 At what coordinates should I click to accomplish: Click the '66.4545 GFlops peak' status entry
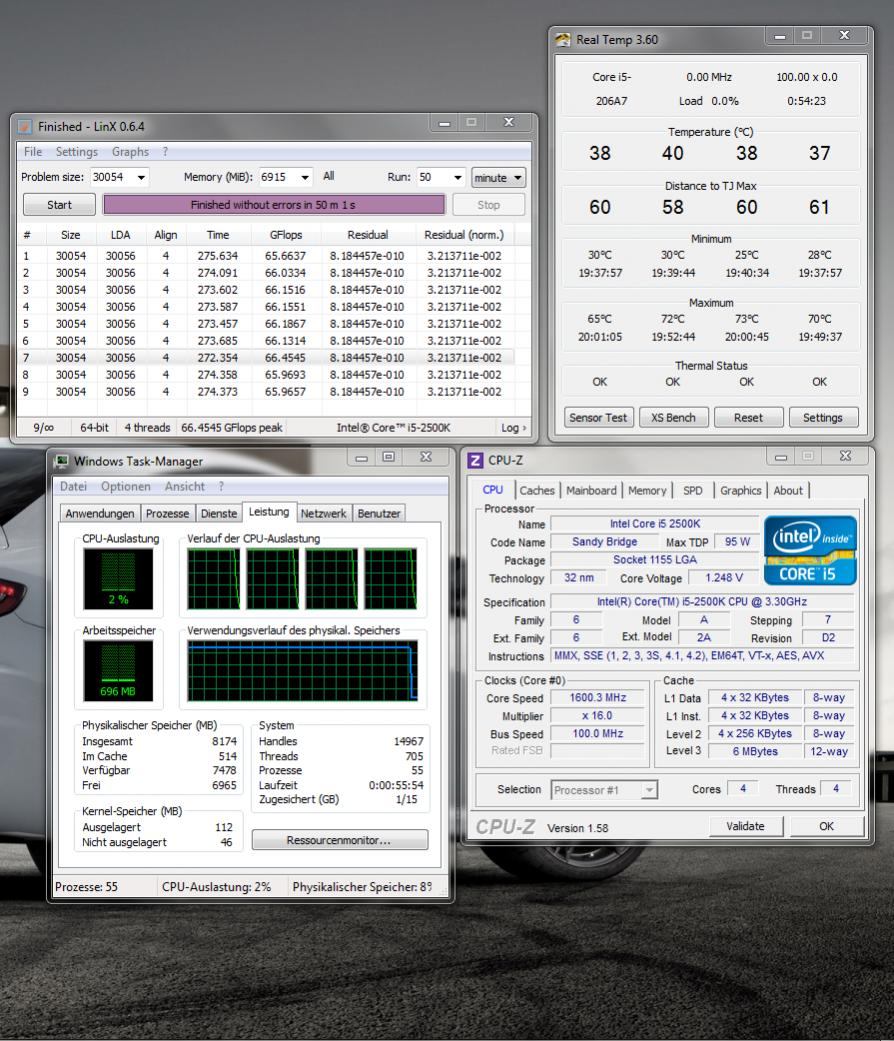pos(232,428)
